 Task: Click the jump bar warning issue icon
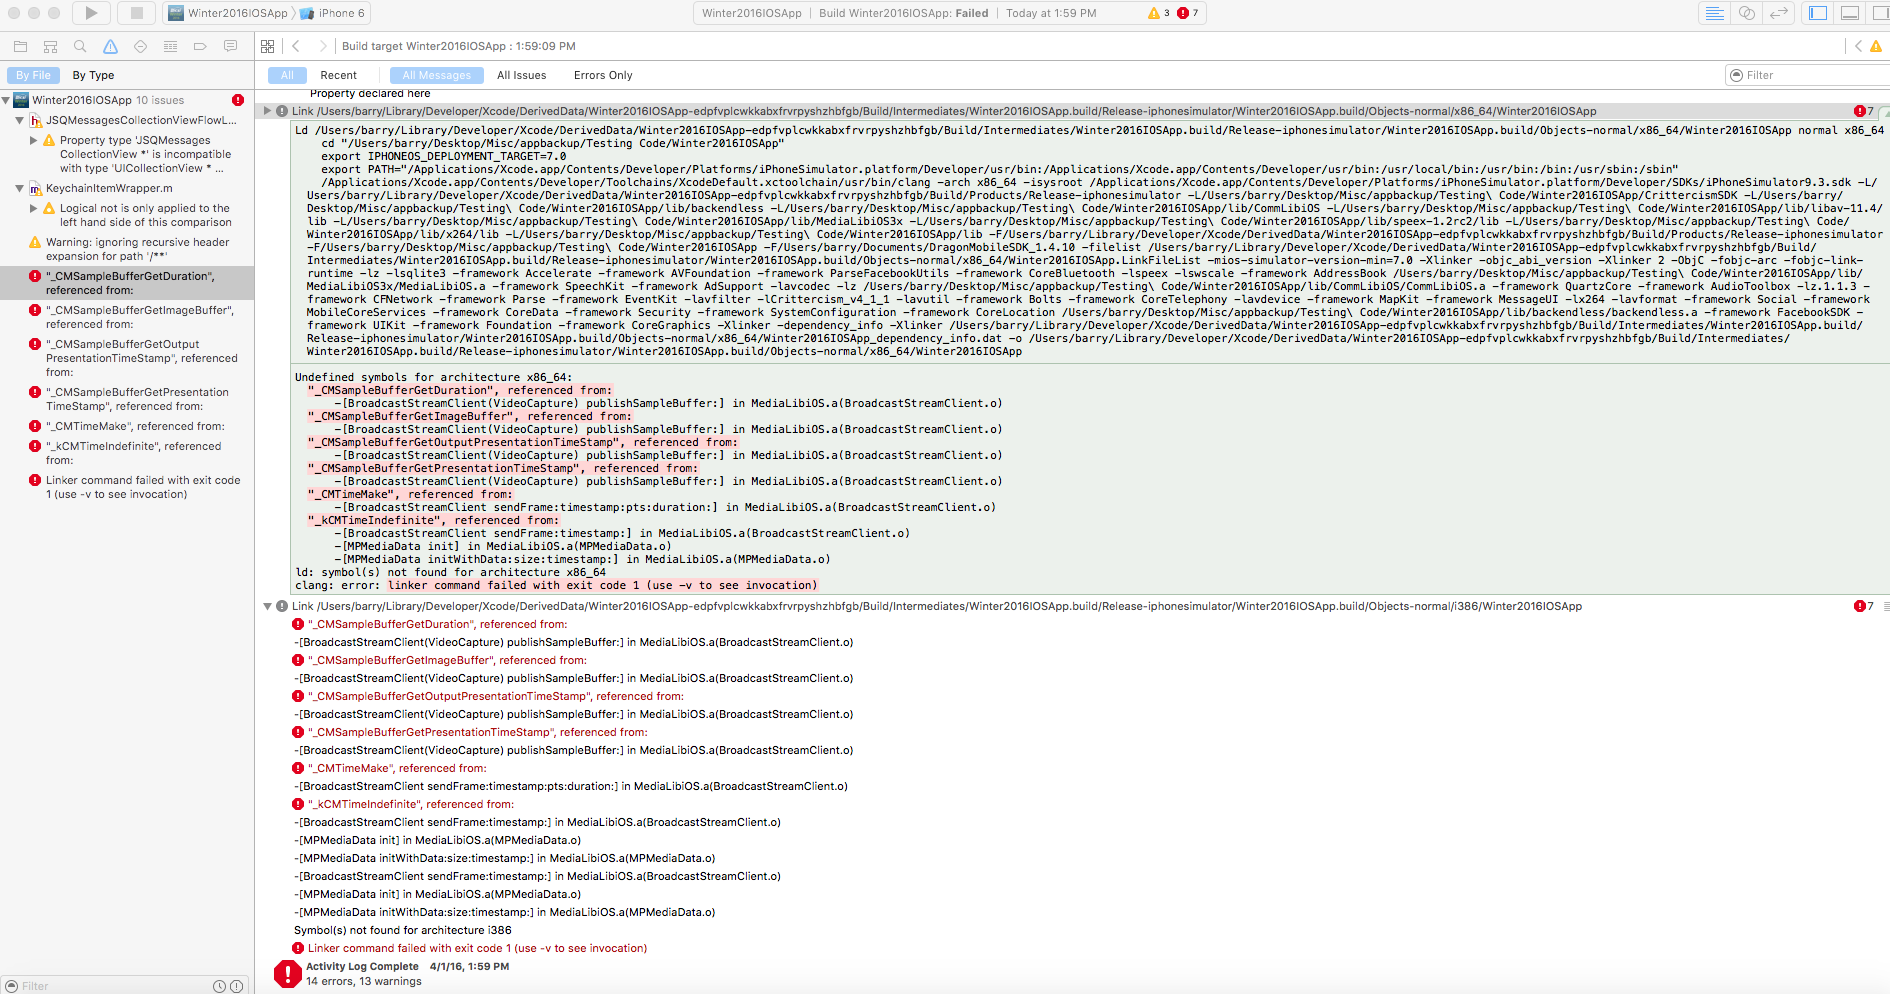pyautogui.click(x=1876, y=46)
